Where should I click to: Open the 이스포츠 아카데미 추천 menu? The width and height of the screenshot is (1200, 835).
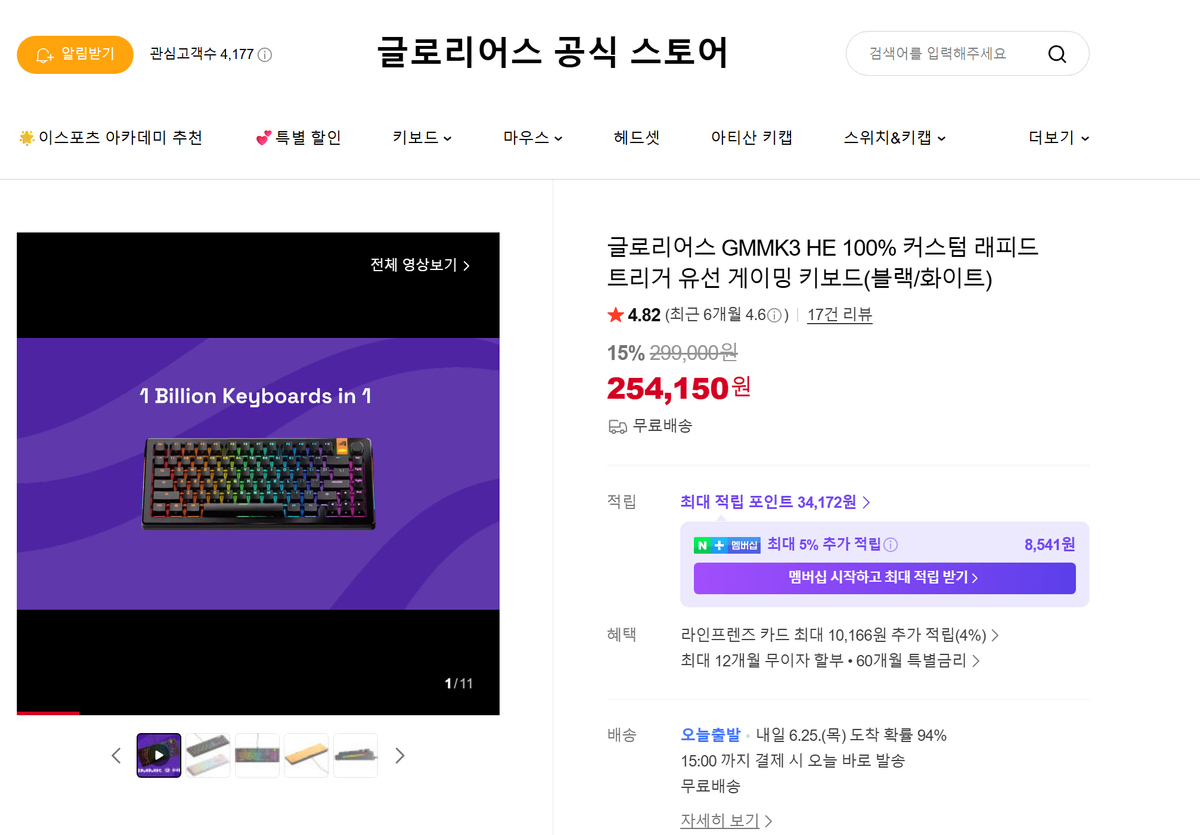click(110, 138)
